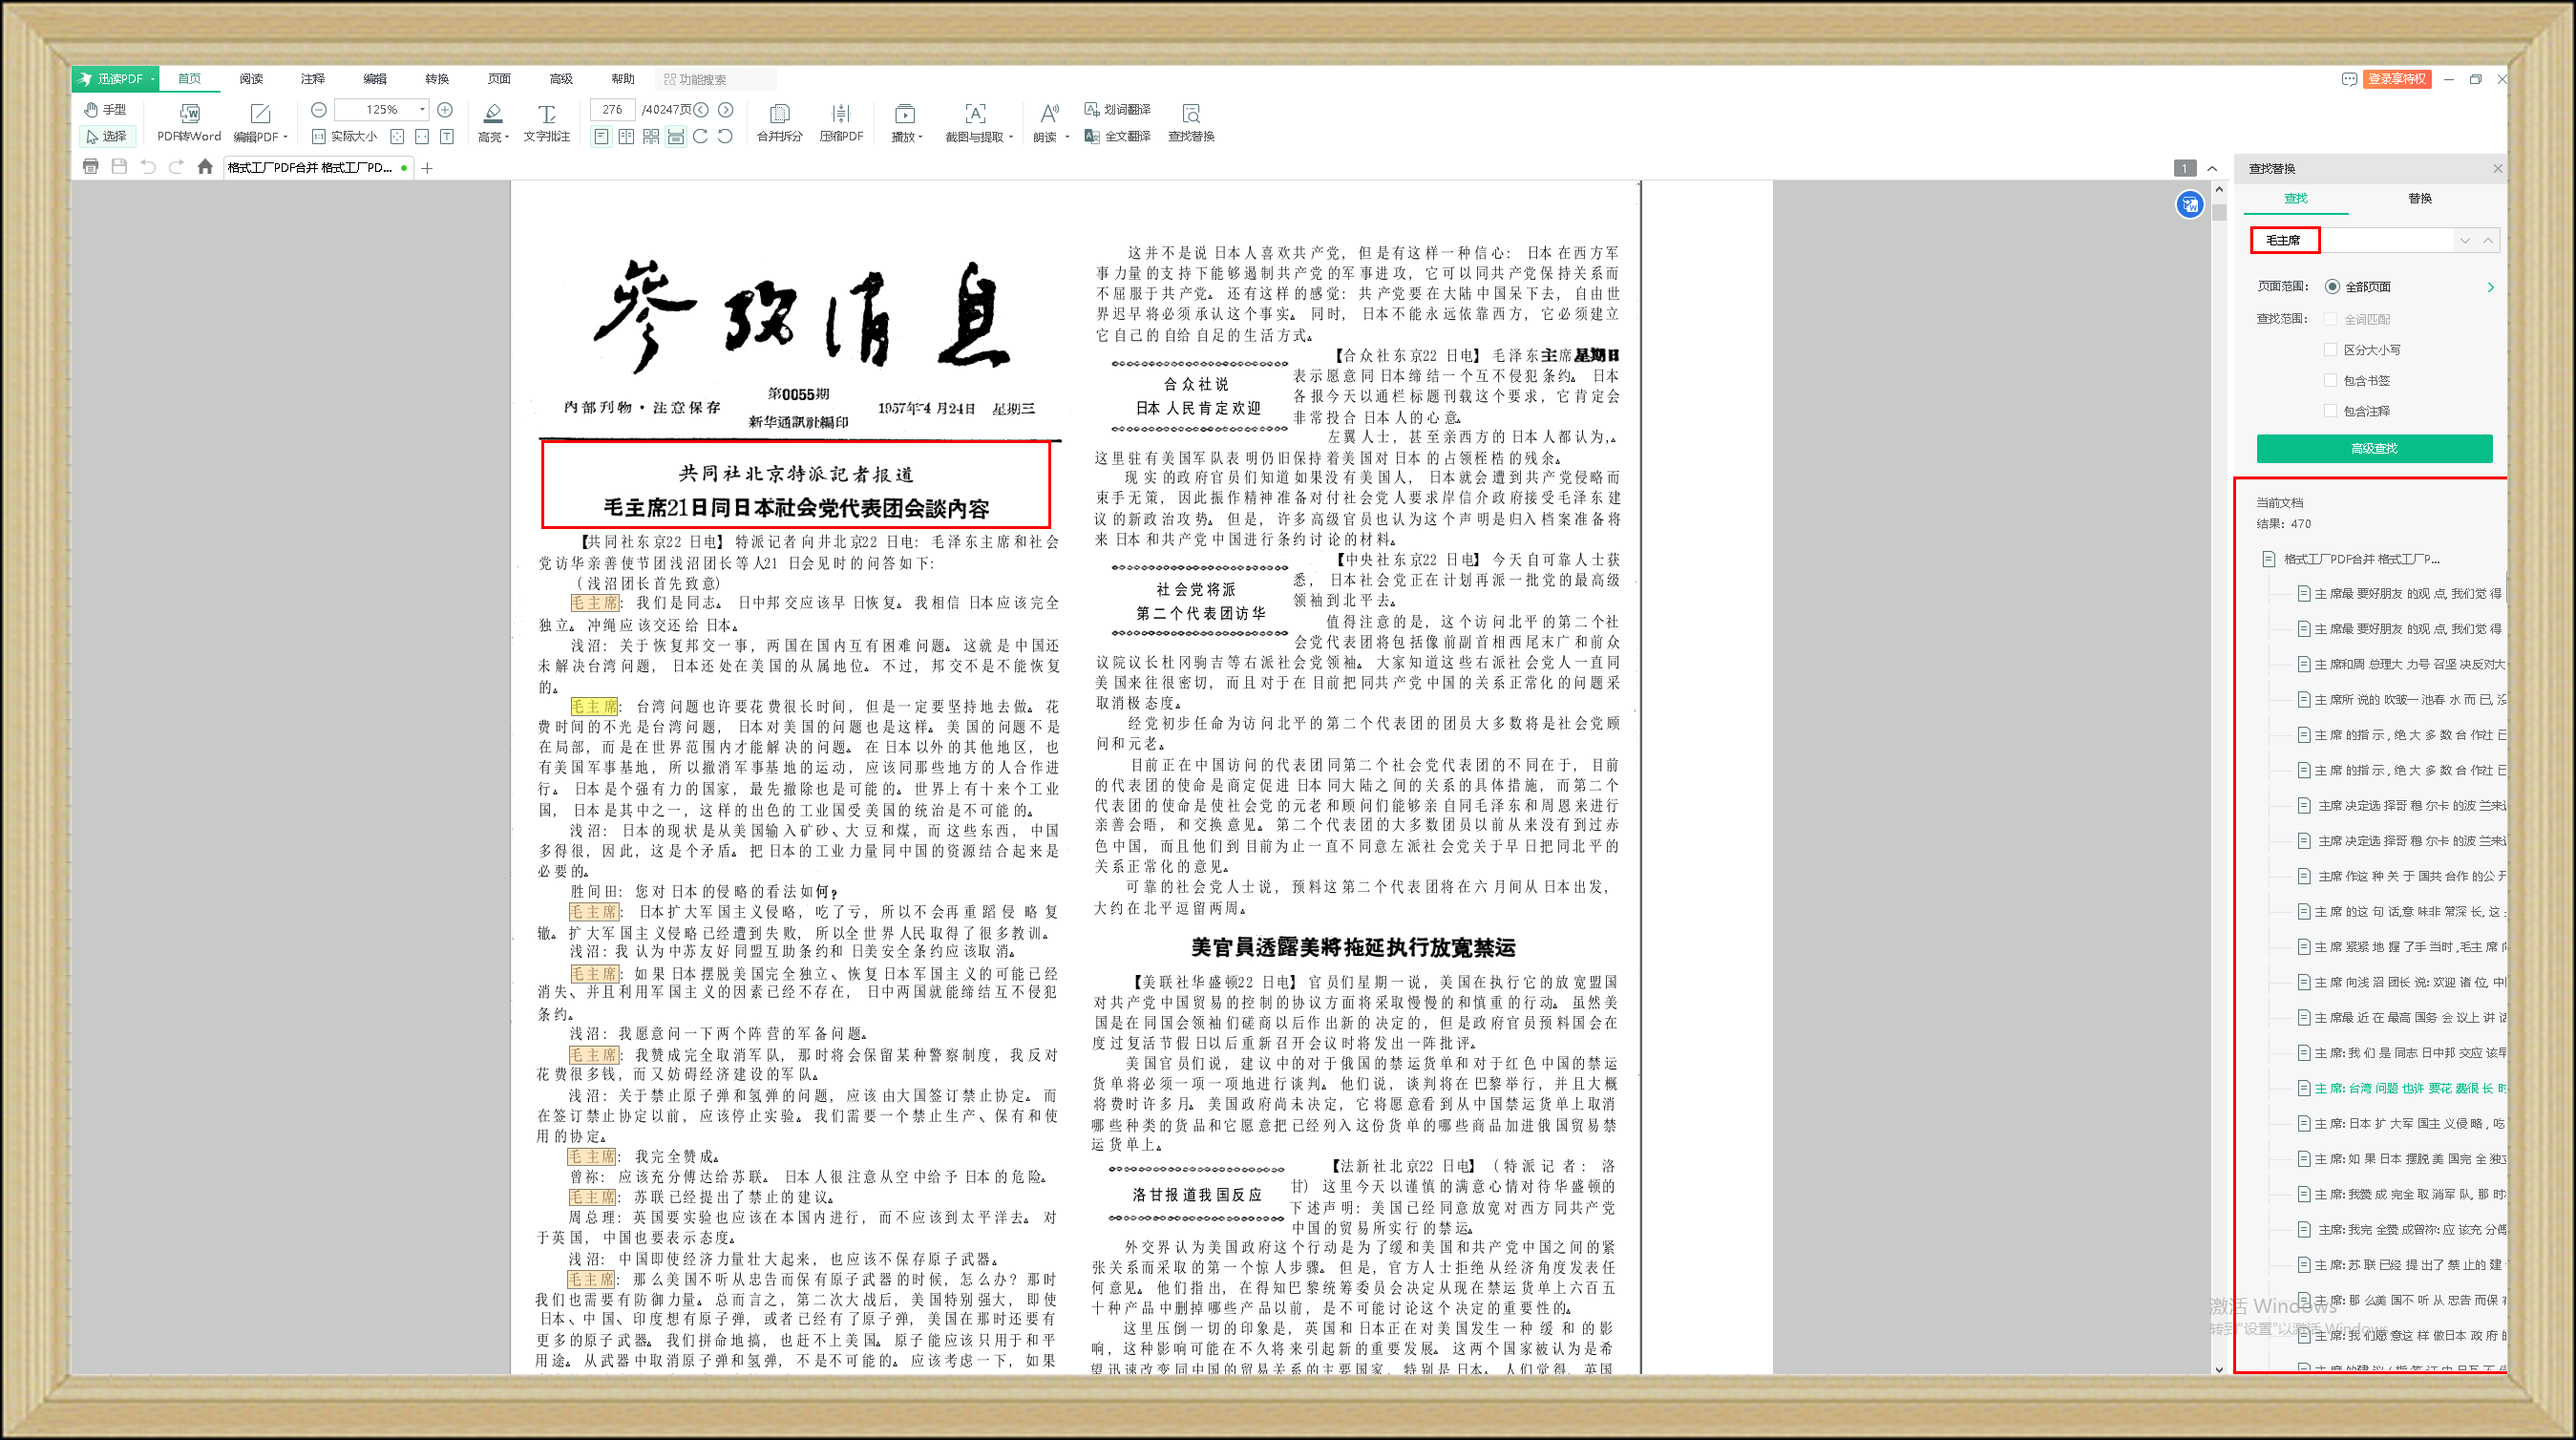Image resolution: width=2576 pixels, height=1440 pixels.
Task: Go to next page arrow icon
Action: tap(726, 109)
